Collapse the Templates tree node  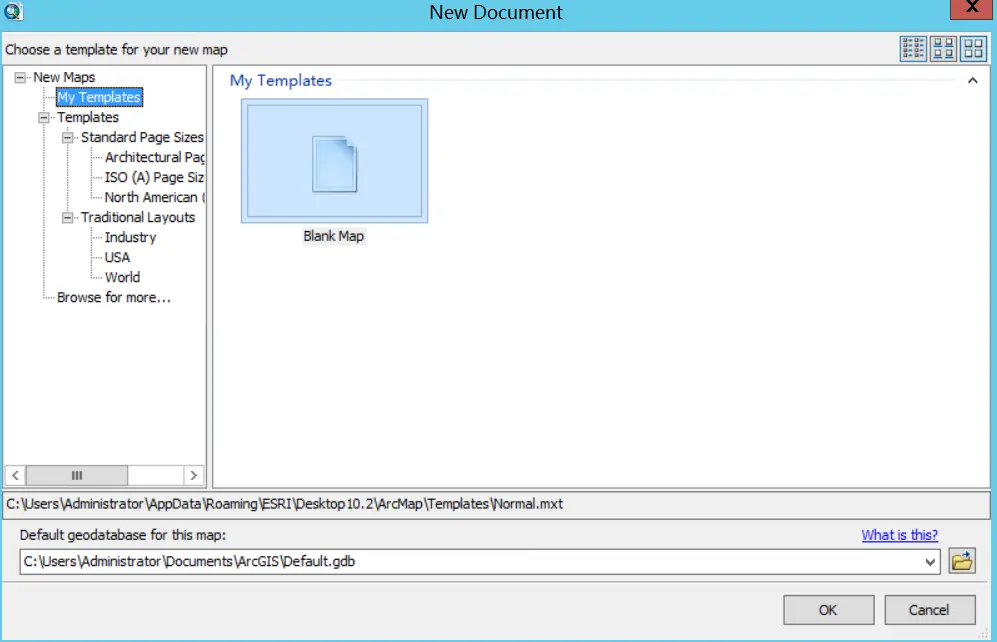click(x=44, y=118)
